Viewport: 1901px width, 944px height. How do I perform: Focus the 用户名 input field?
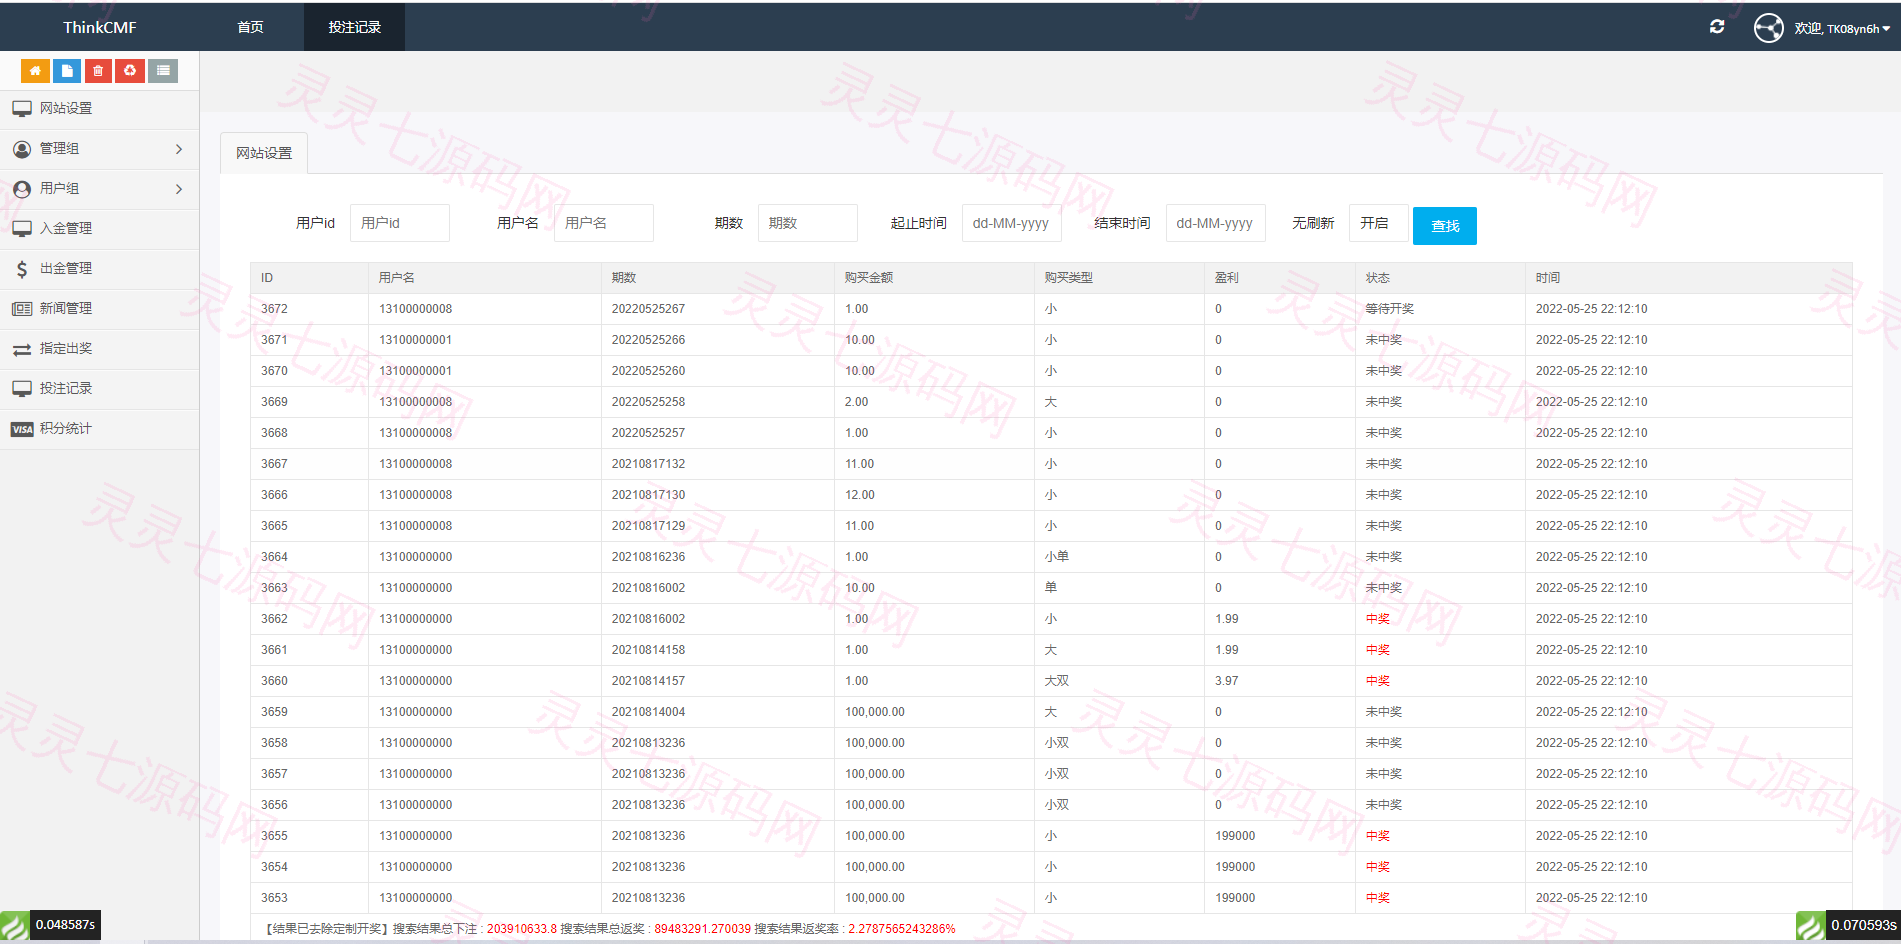[x=604, y=223]
